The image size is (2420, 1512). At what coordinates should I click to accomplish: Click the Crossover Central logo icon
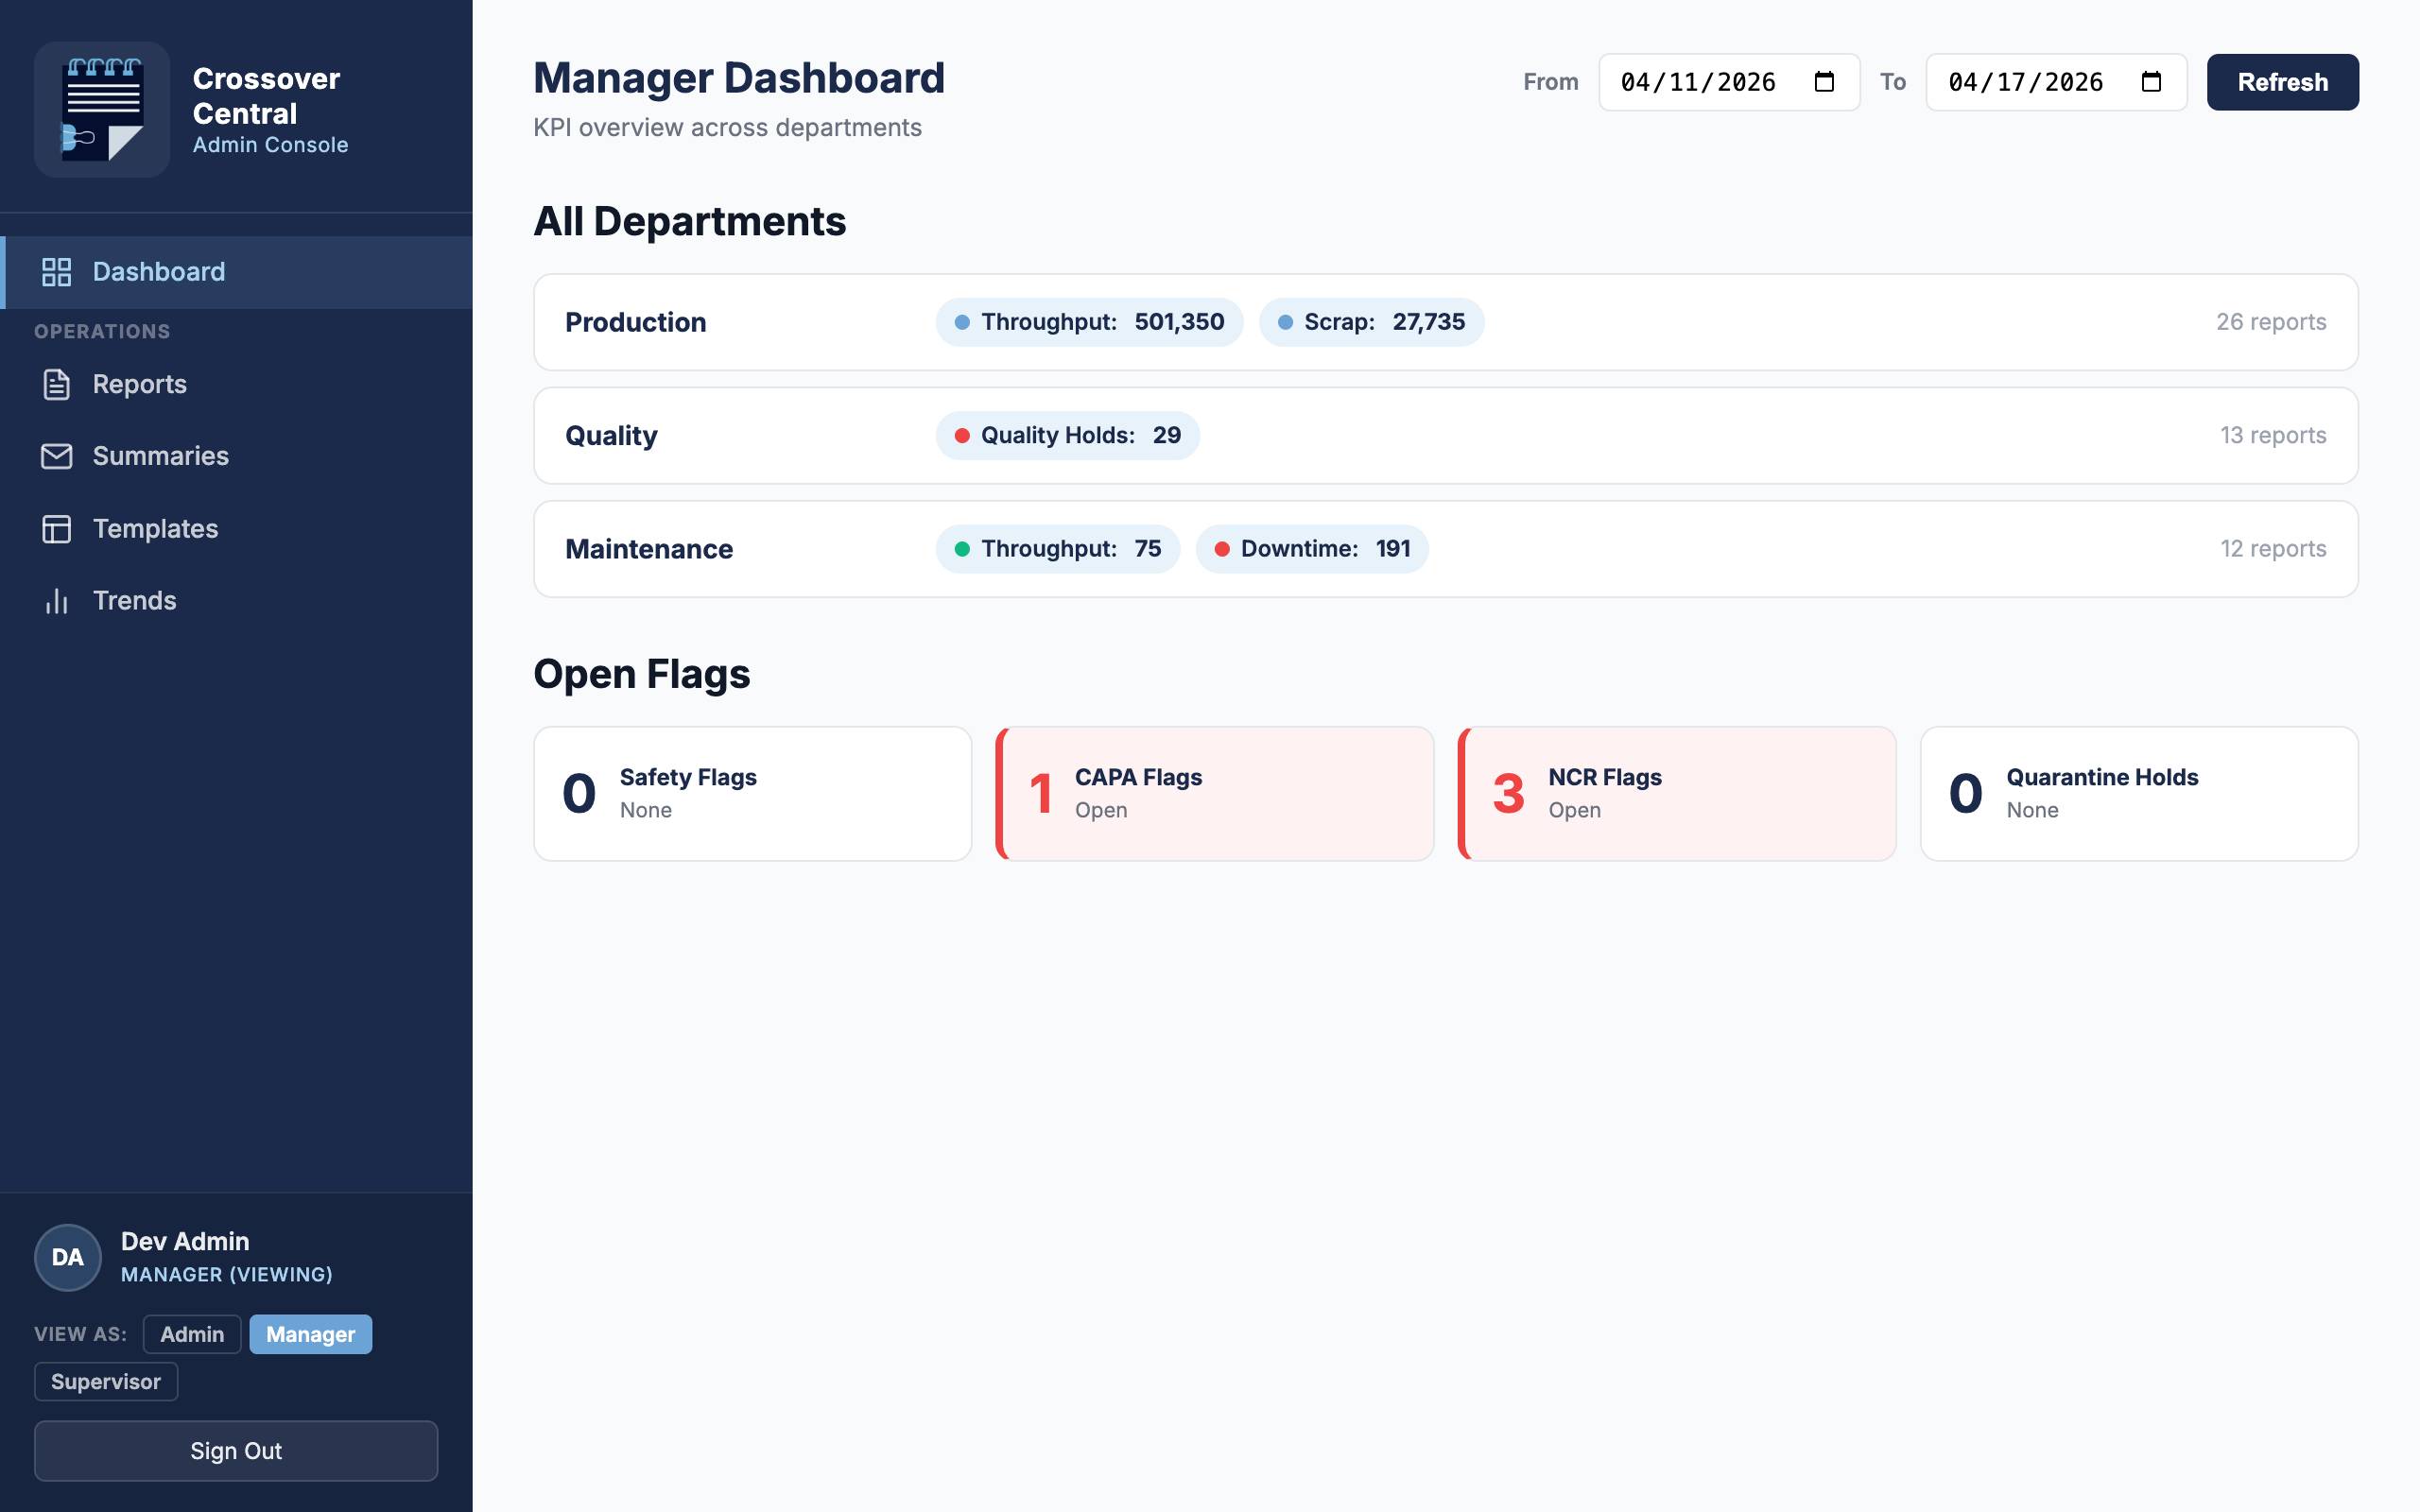pos(102,110)
